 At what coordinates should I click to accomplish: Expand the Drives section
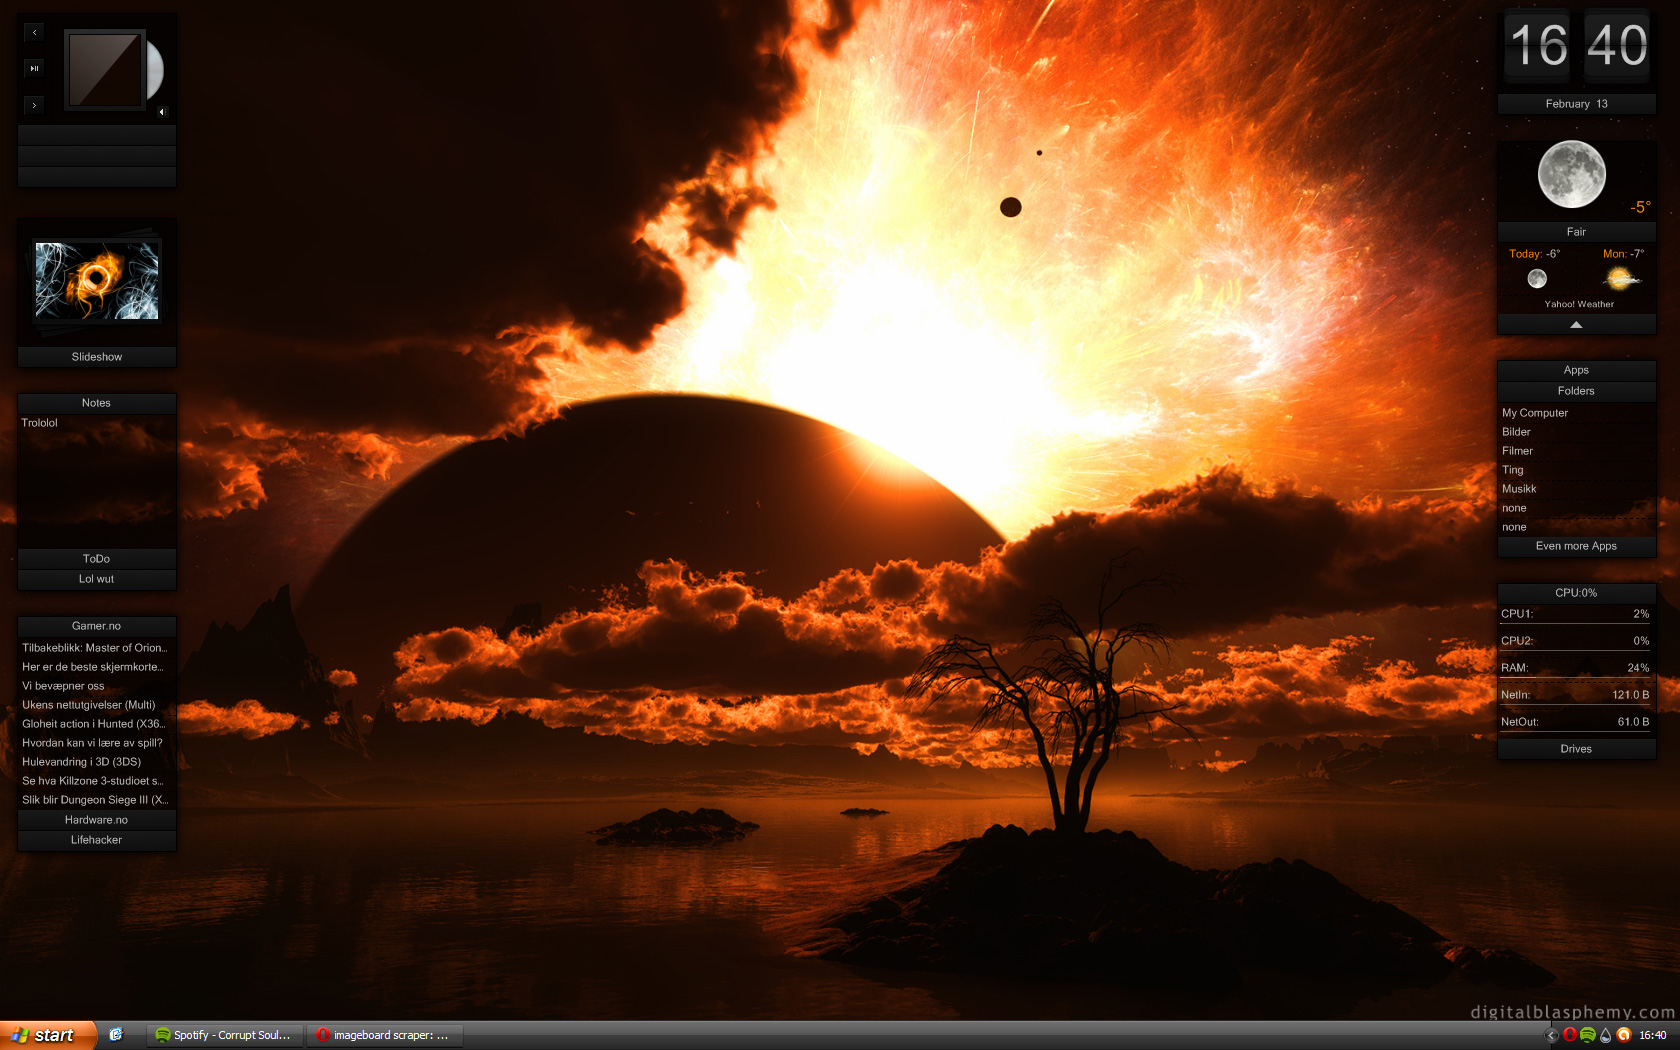(1577, 749)
